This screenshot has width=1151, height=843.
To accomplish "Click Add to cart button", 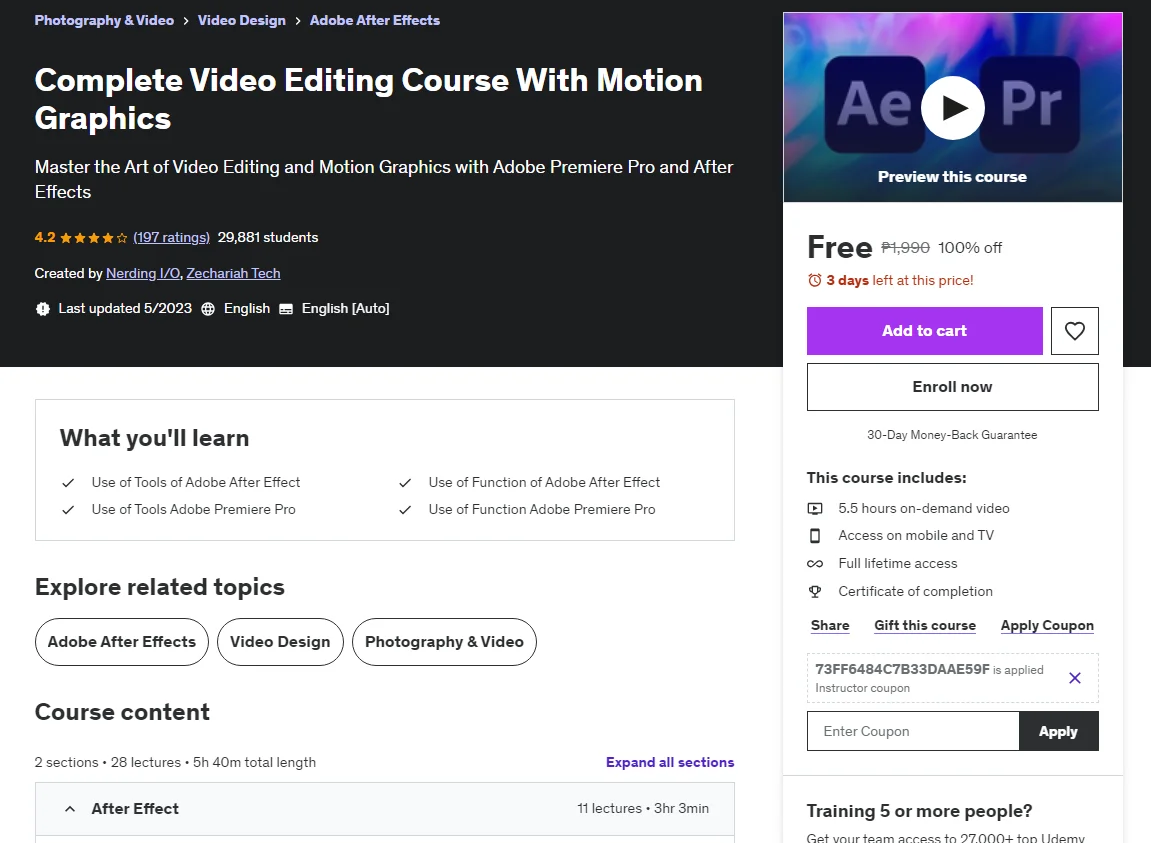I will pos(924,331).
